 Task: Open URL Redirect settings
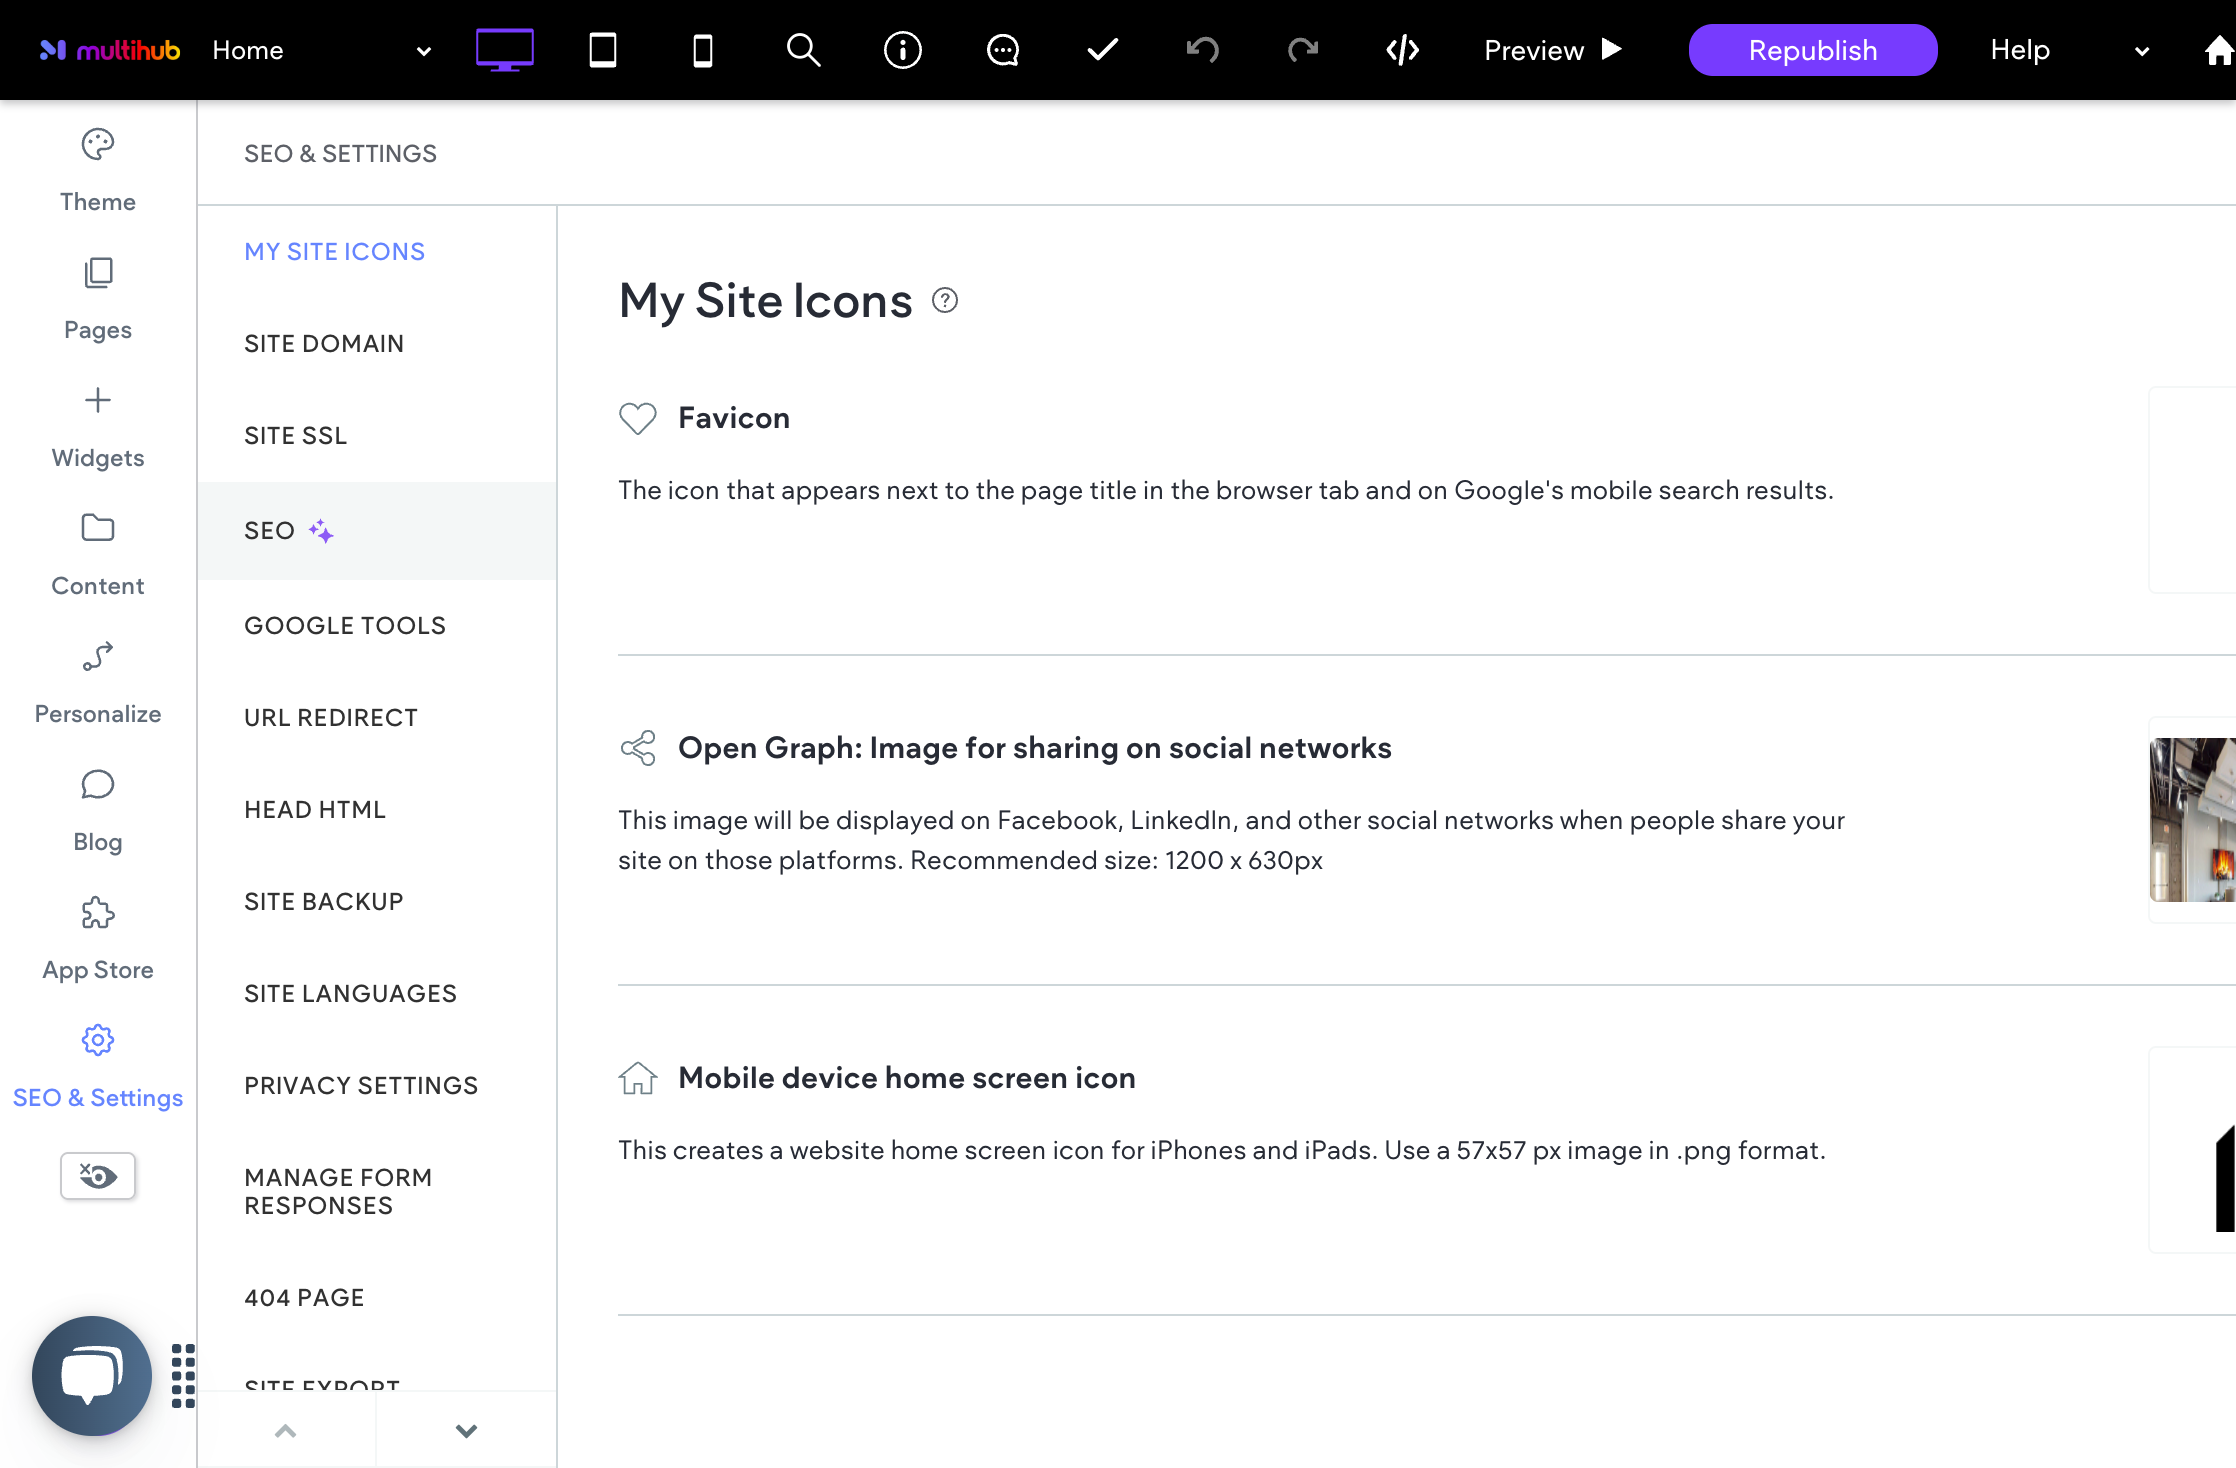(x=377, y=718)
